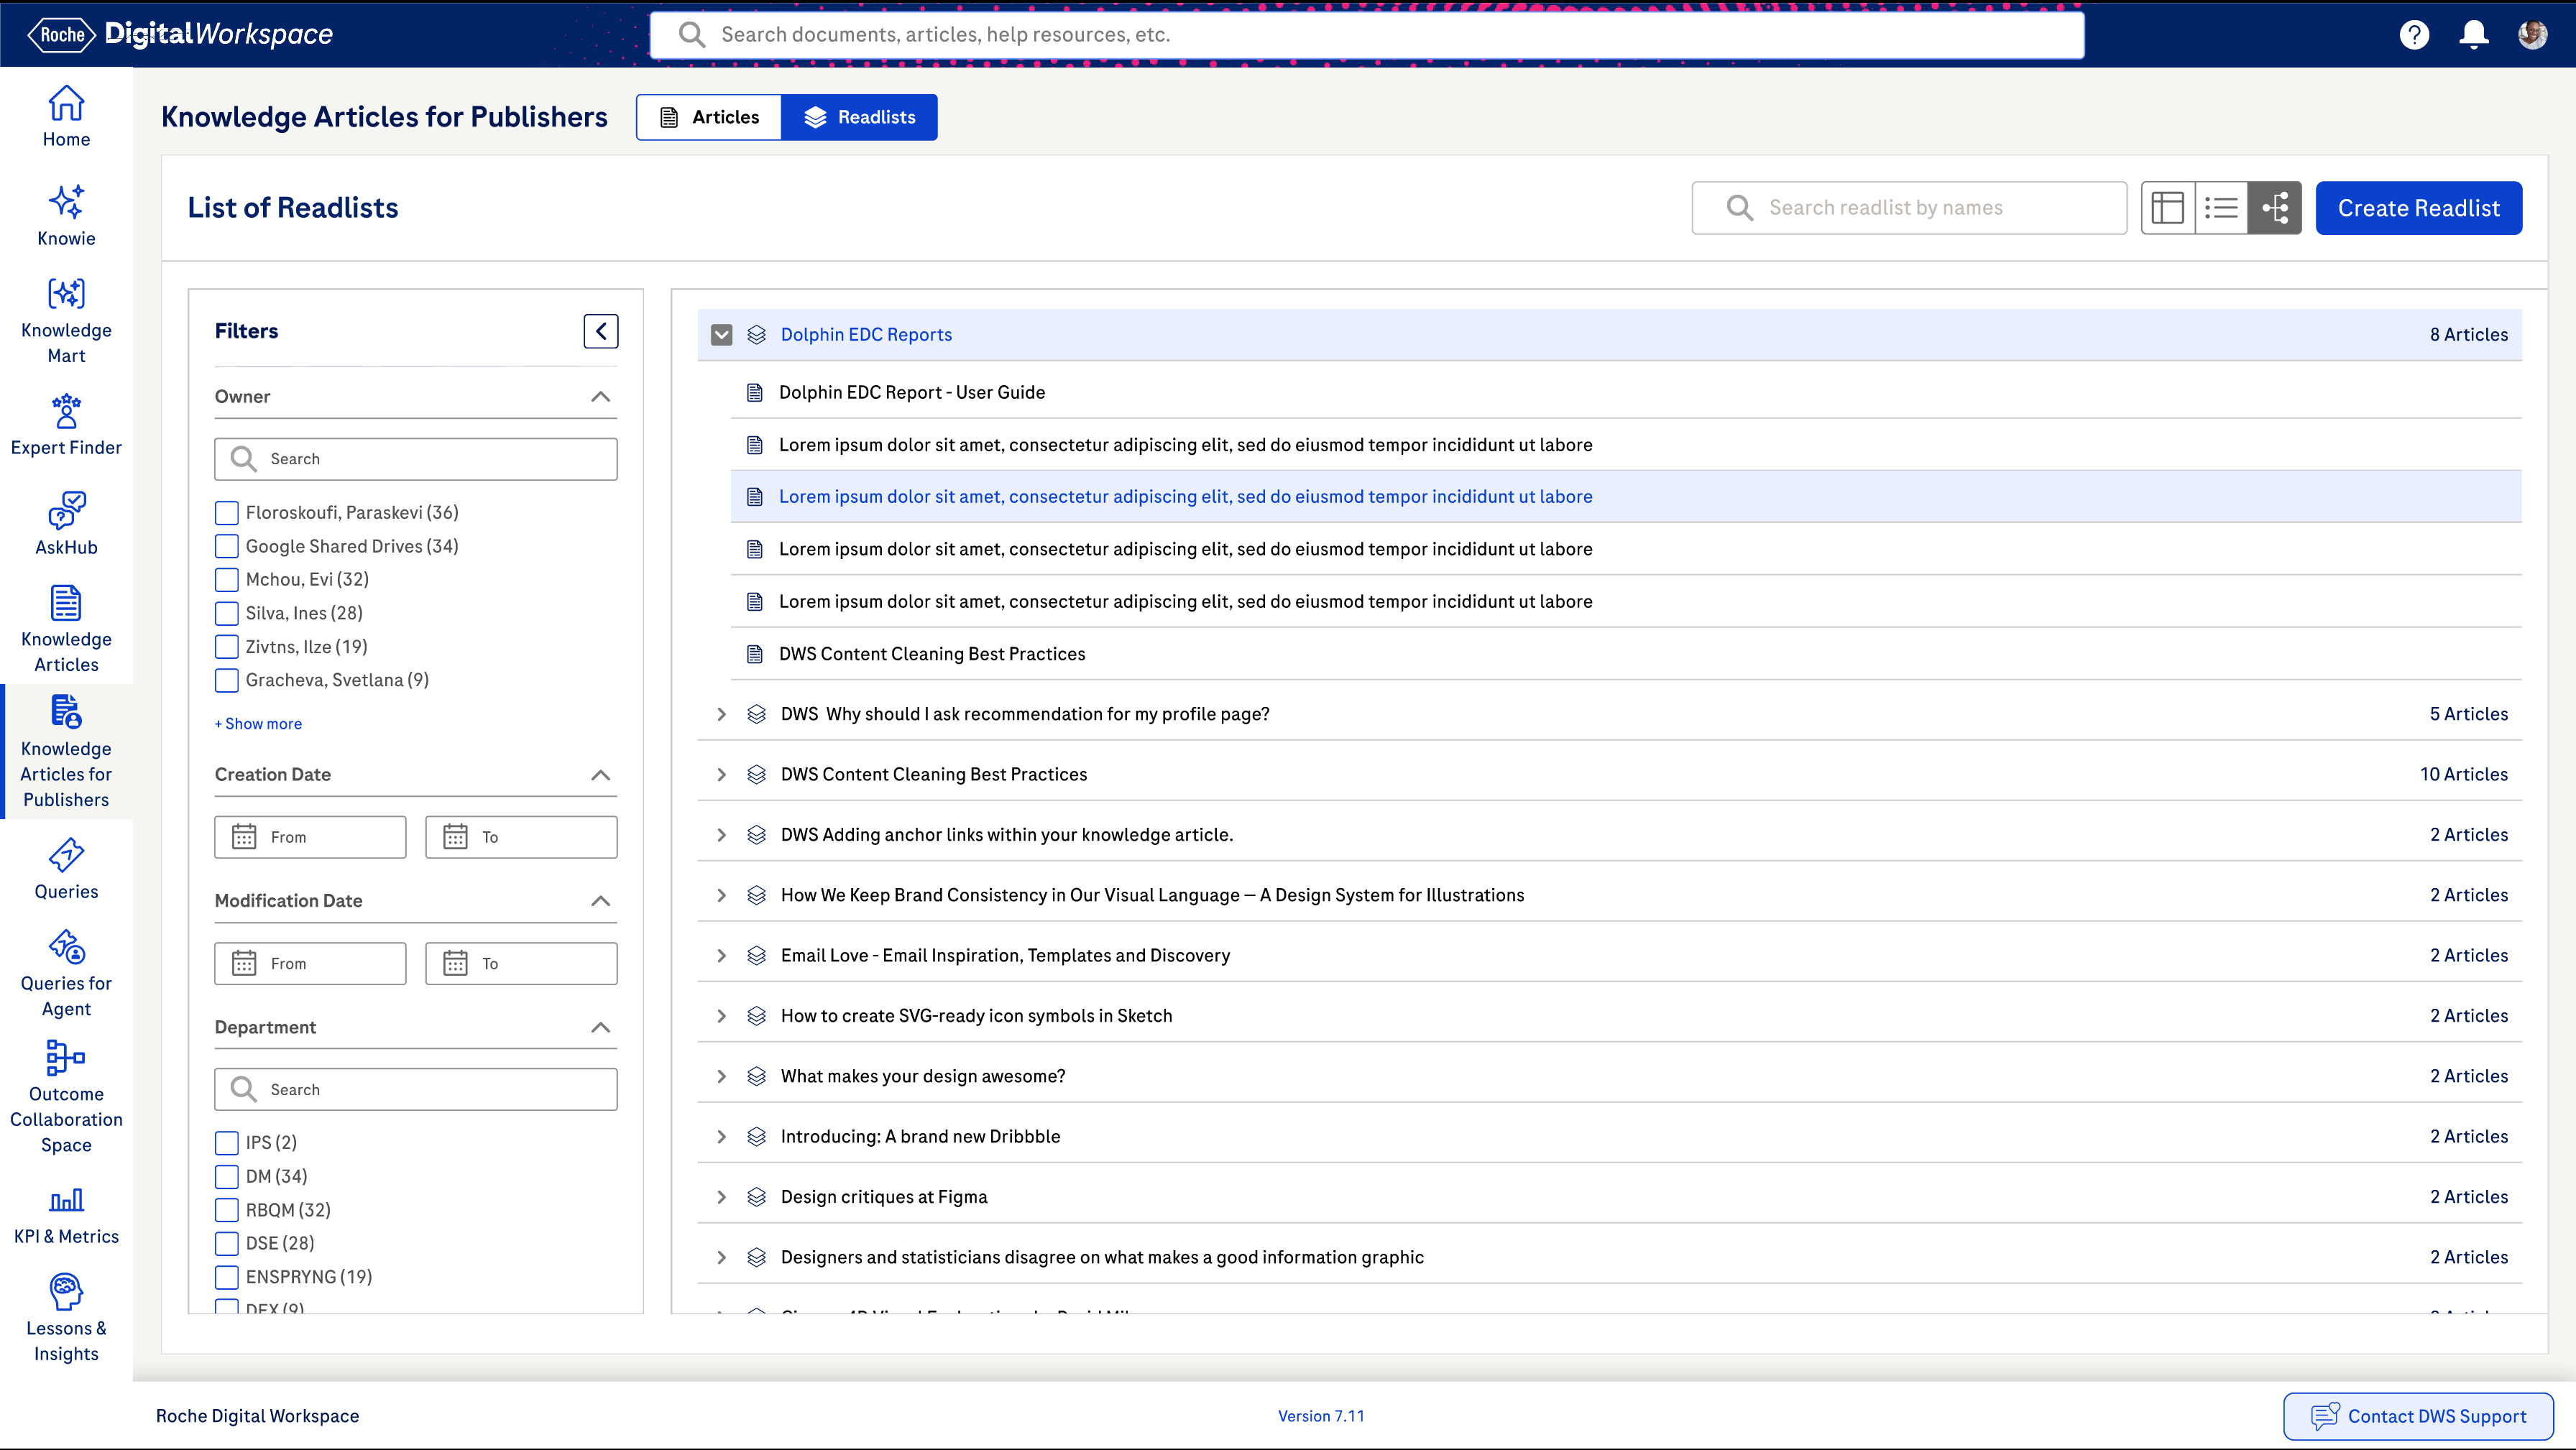
Task: Collapse the Dolphin EDC Reports readlist
Action: (721, 335)
